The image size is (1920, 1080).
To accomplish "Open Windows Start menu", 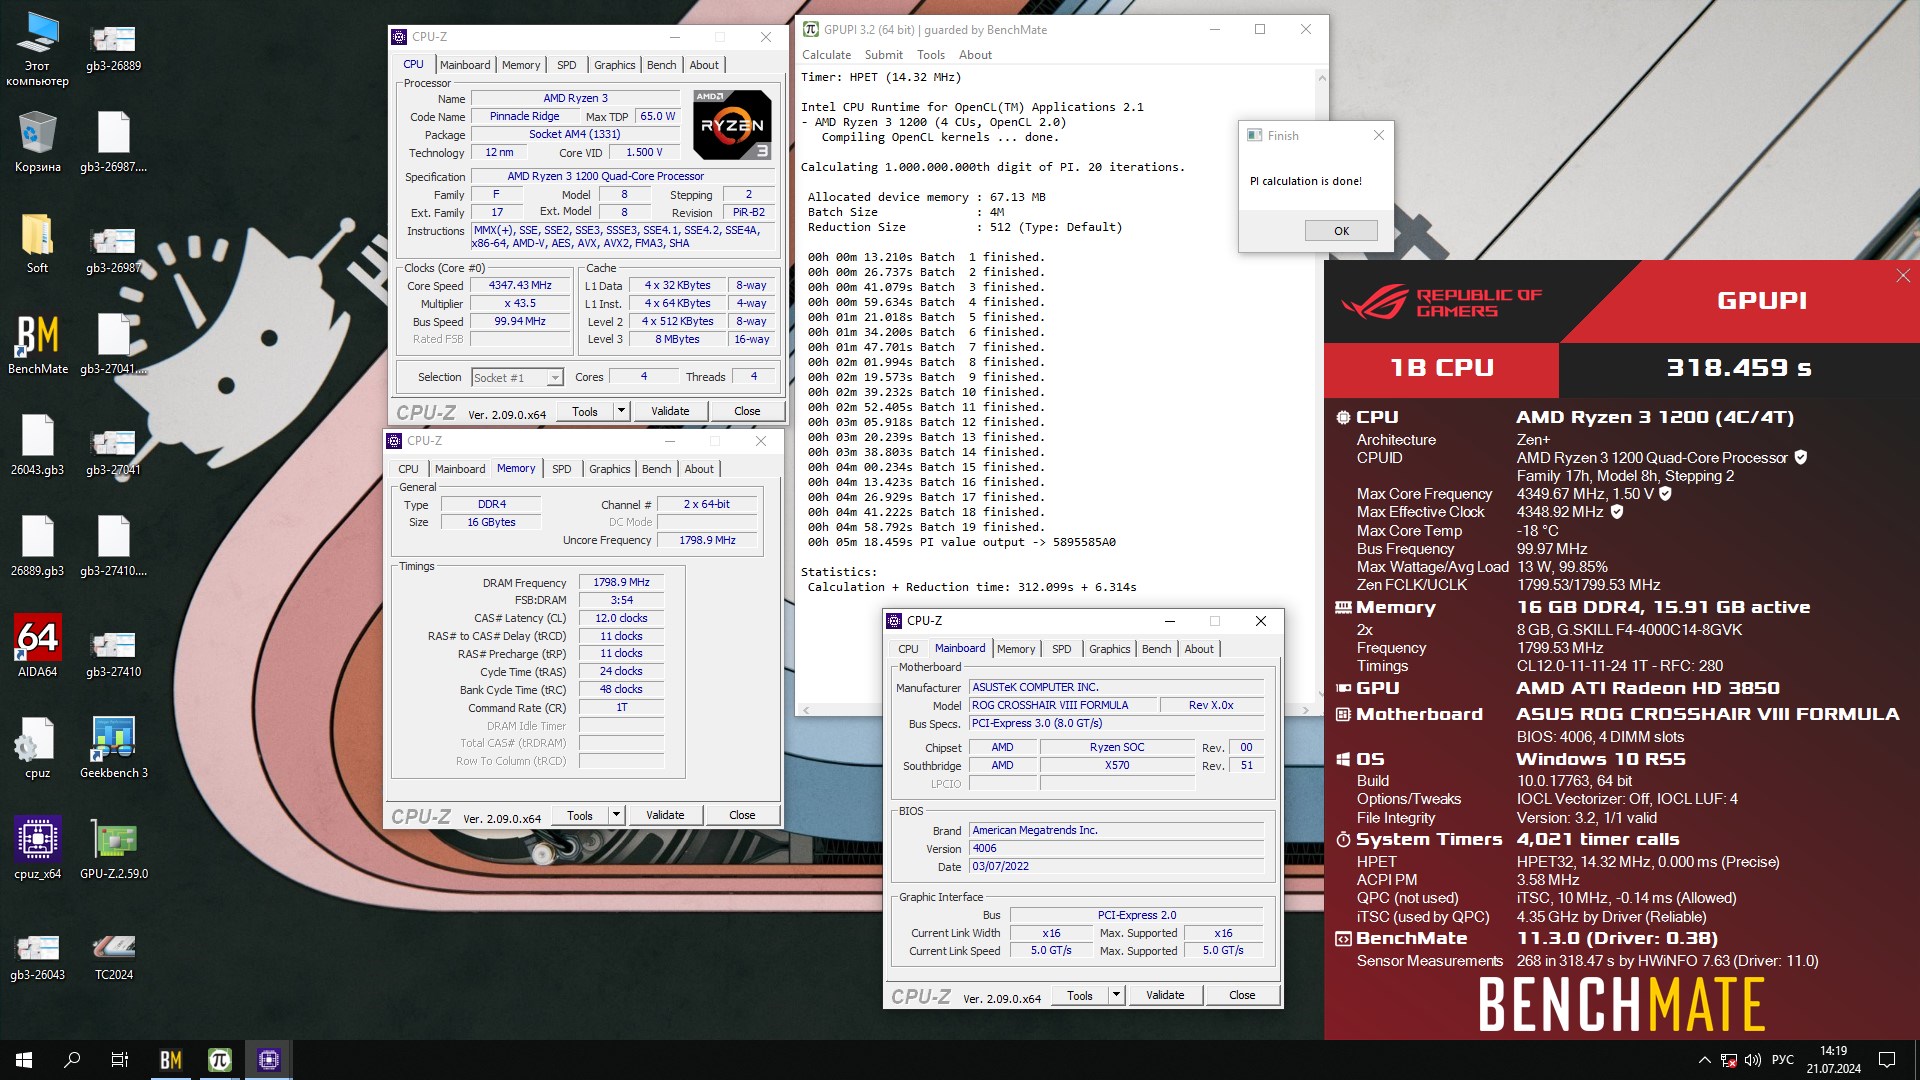I will point(24,1060).
